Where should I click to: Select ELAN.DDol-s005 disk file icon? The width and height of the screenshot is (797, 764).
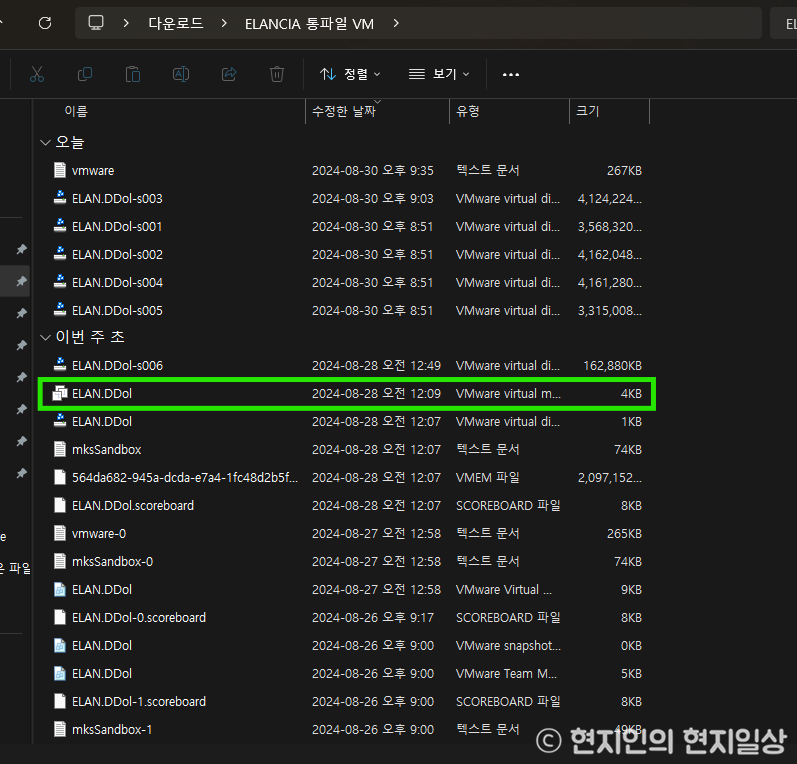[x=60, y=310]
